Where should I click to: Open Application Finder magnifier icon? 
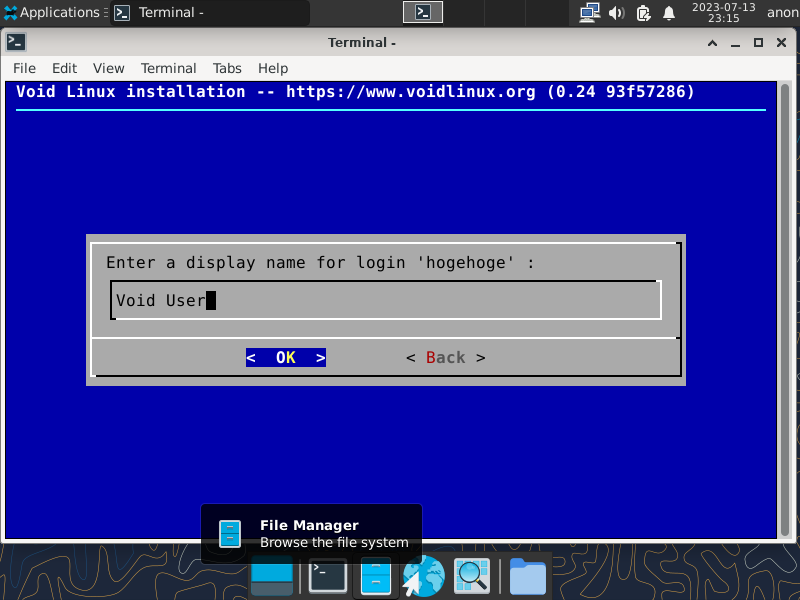[472, 577]
